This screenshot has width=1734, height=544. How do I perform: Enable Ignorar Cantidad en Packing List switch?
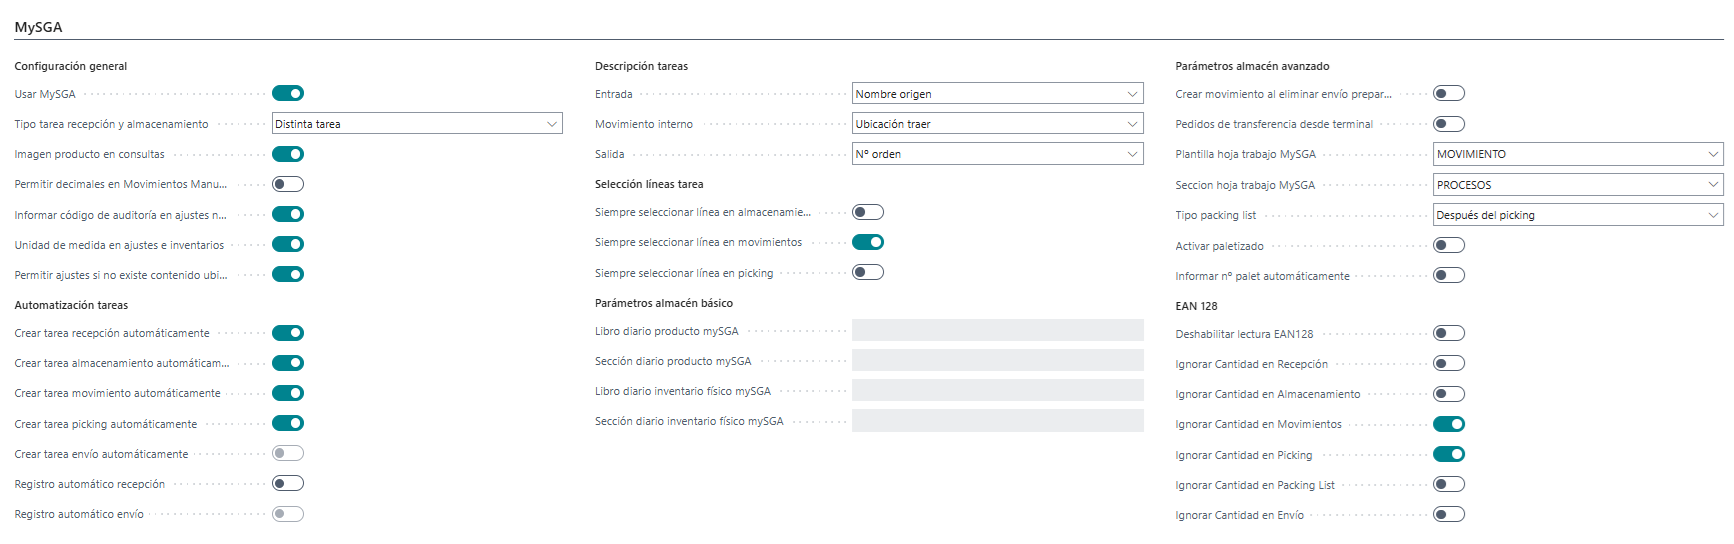coord(1449,484)
